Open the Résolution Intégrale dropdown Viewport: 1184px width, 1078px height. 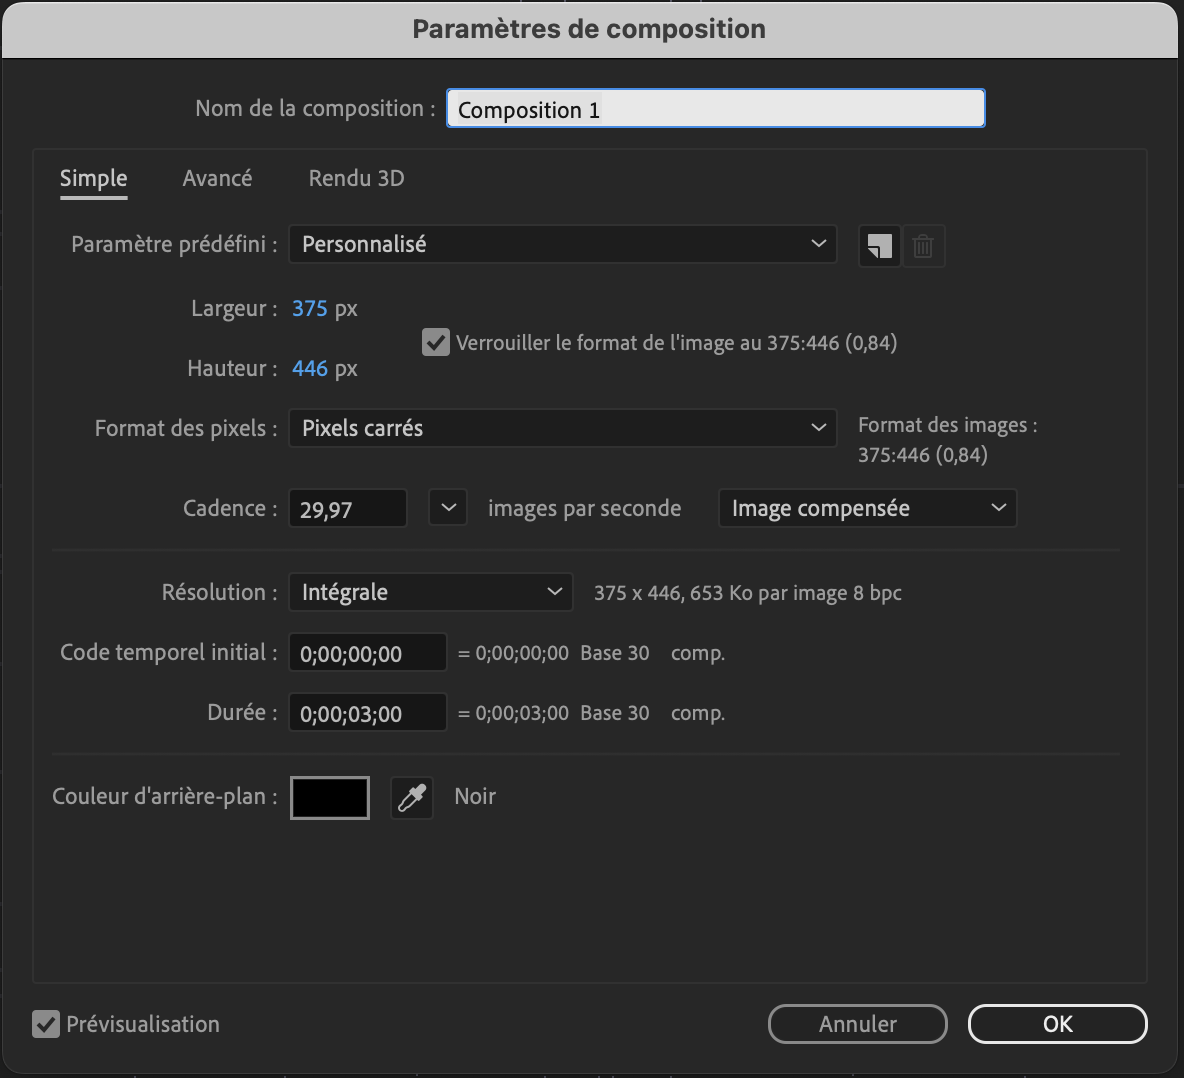[430, 592]
